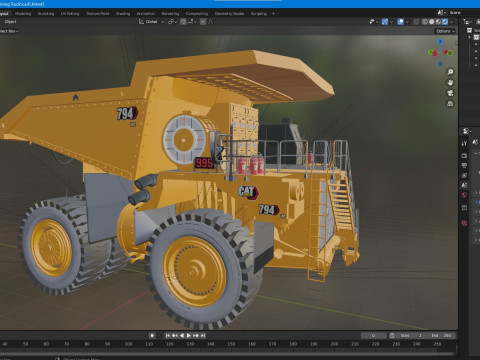Click the Start frame field
Viewport: 480px width, 360px height.
tap(412, 335)
